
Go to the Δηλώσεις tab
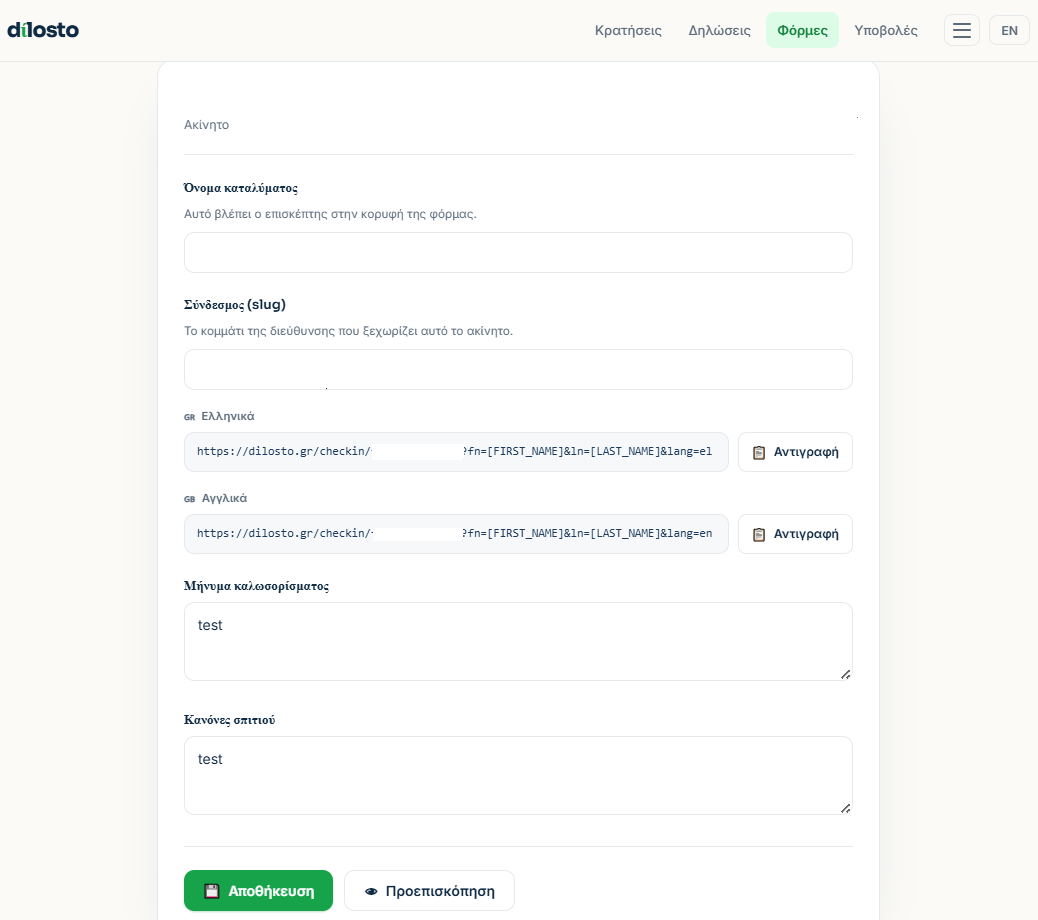coord(719,30)
